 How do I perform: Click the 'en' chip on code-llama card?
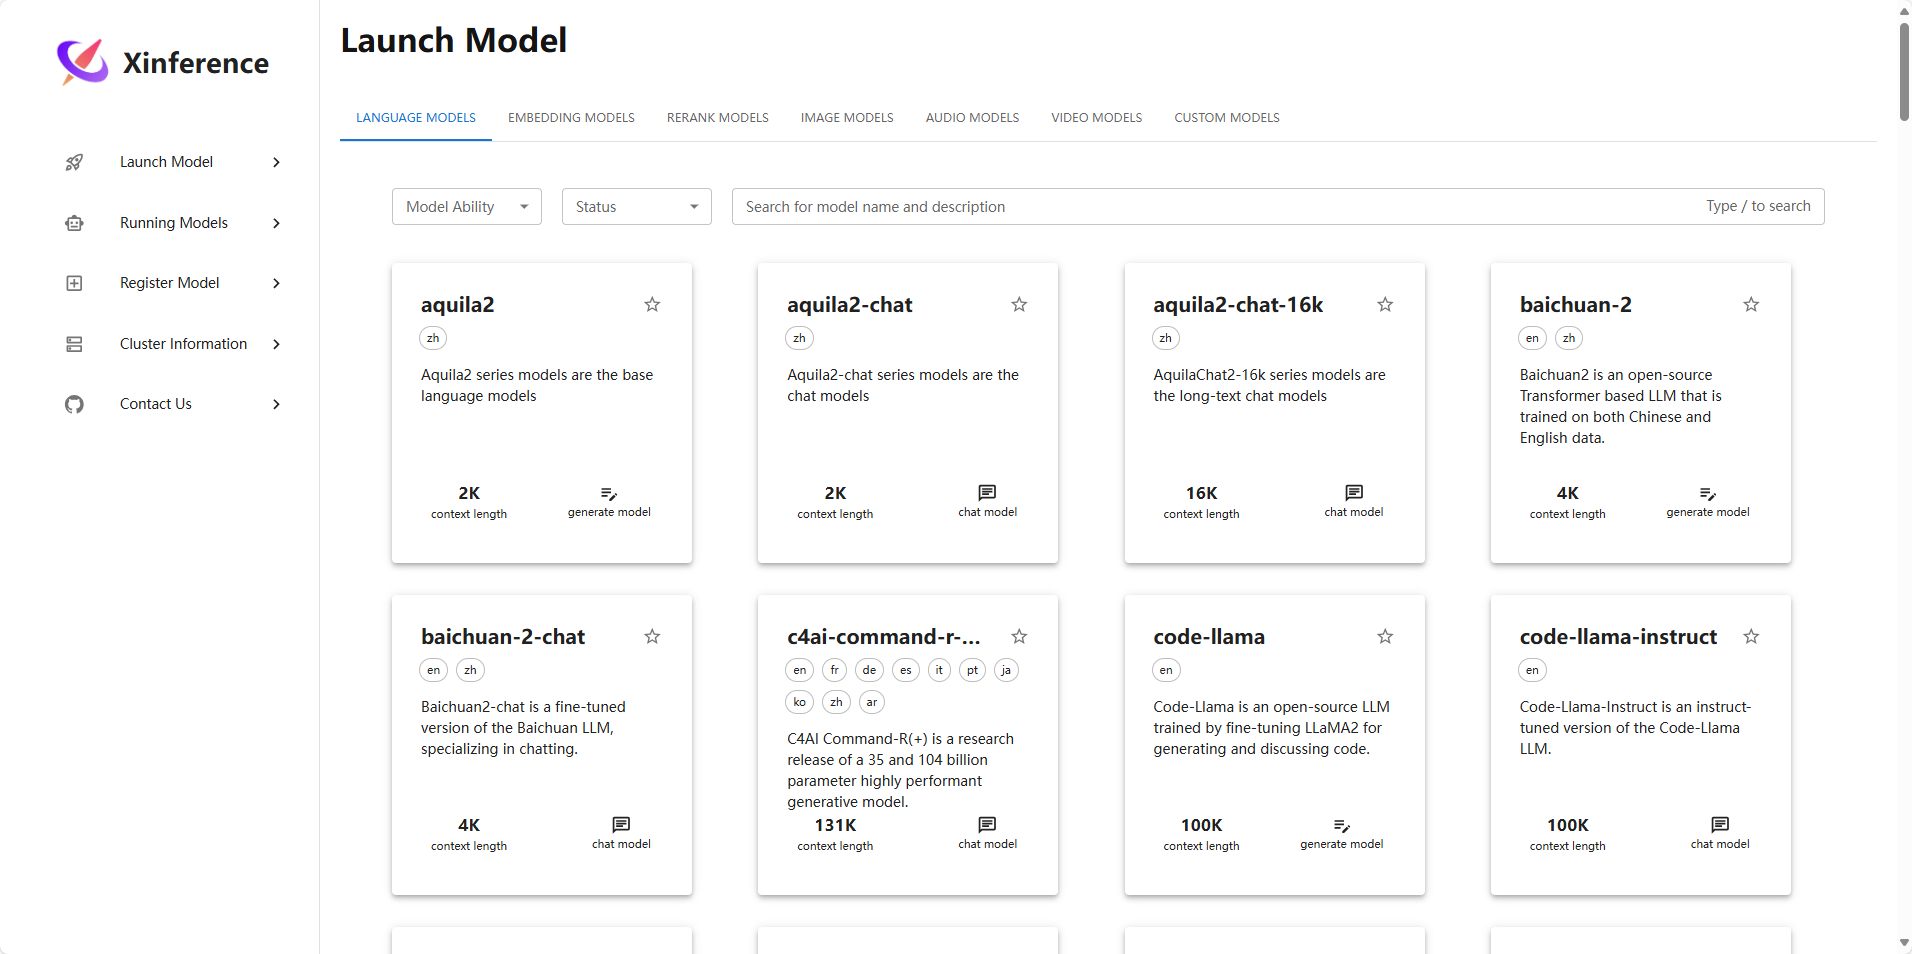click(1166, 670)
